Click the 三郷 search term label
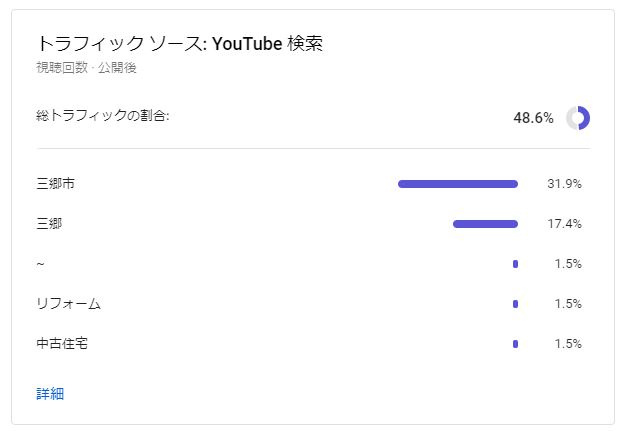Viewport: 625px width, 435px height. pyautogui.click(x=49, y=224)
